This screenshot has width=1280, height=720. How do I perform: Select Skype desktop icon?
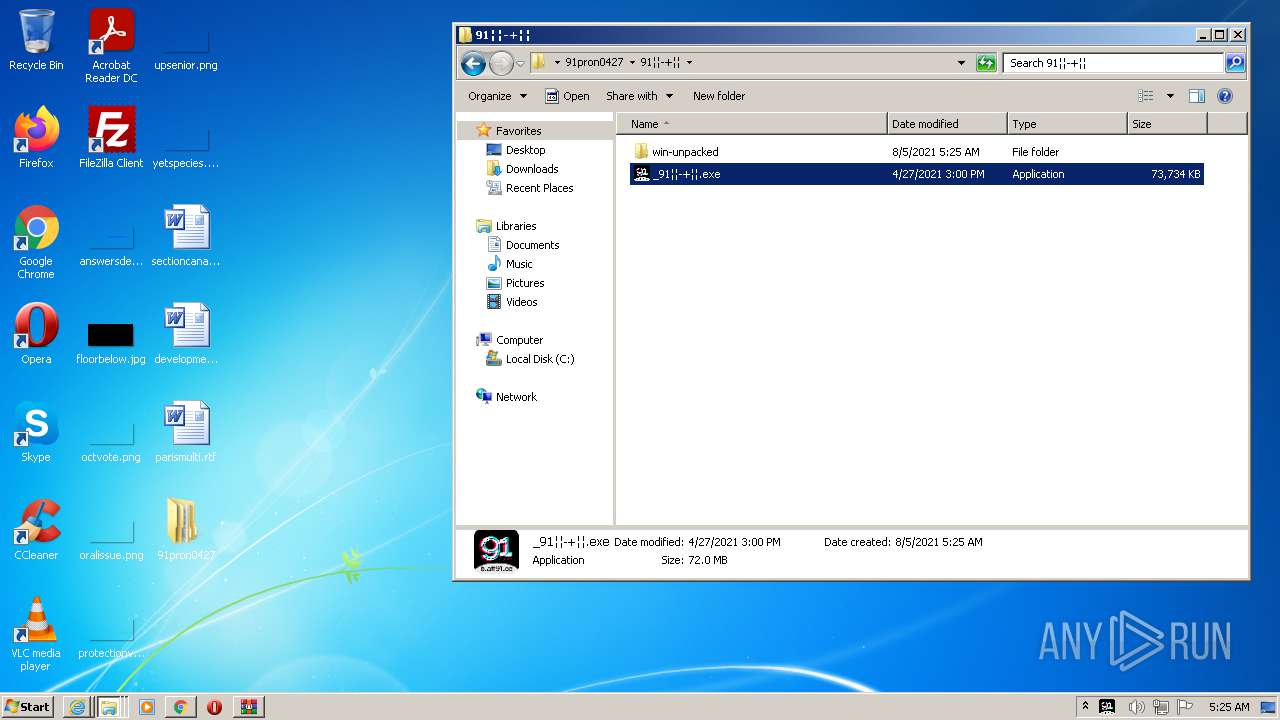[x=36, y=432]
